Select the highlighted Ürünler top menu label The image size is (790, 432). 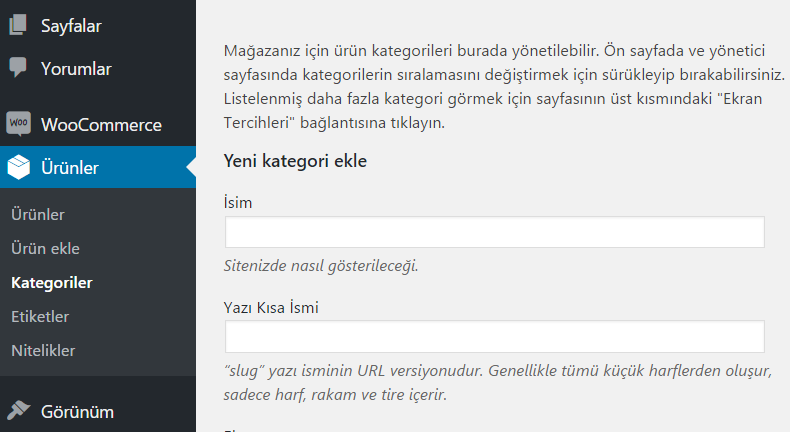pyautogui.click(x=69, y=168)
